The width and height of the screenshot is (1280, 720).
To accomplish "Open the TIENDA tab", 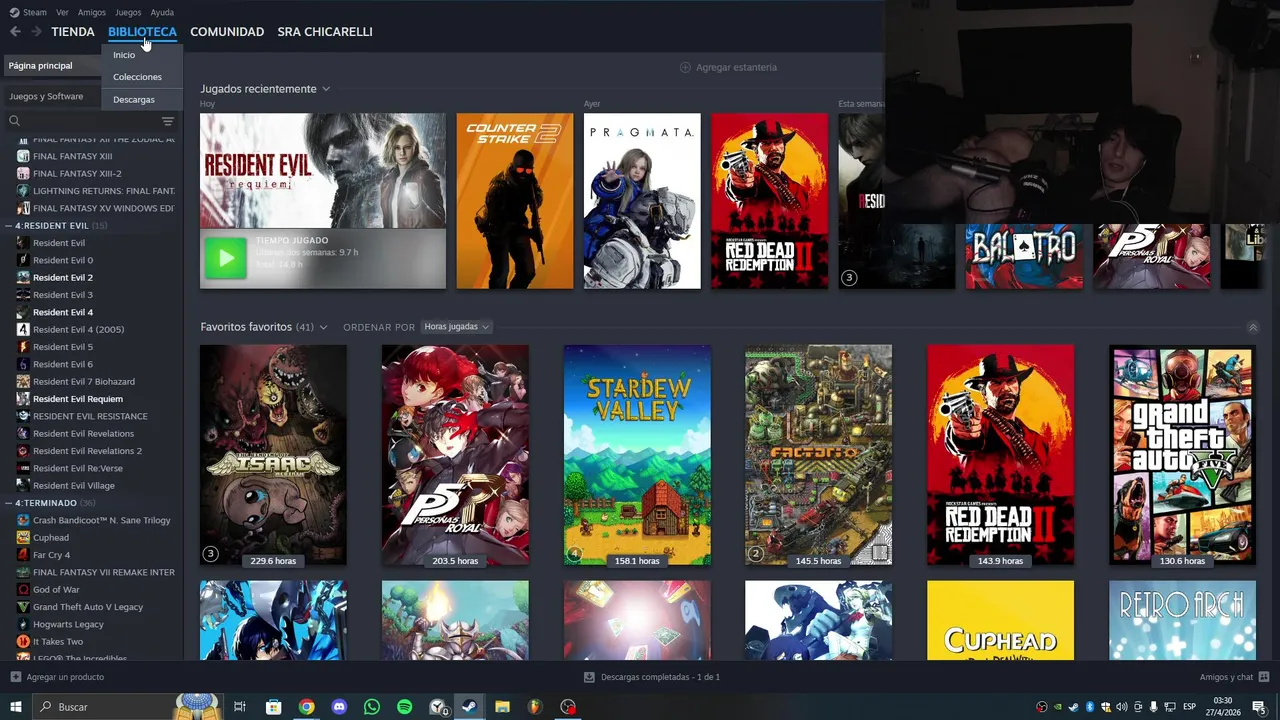I will pos(73,32).
